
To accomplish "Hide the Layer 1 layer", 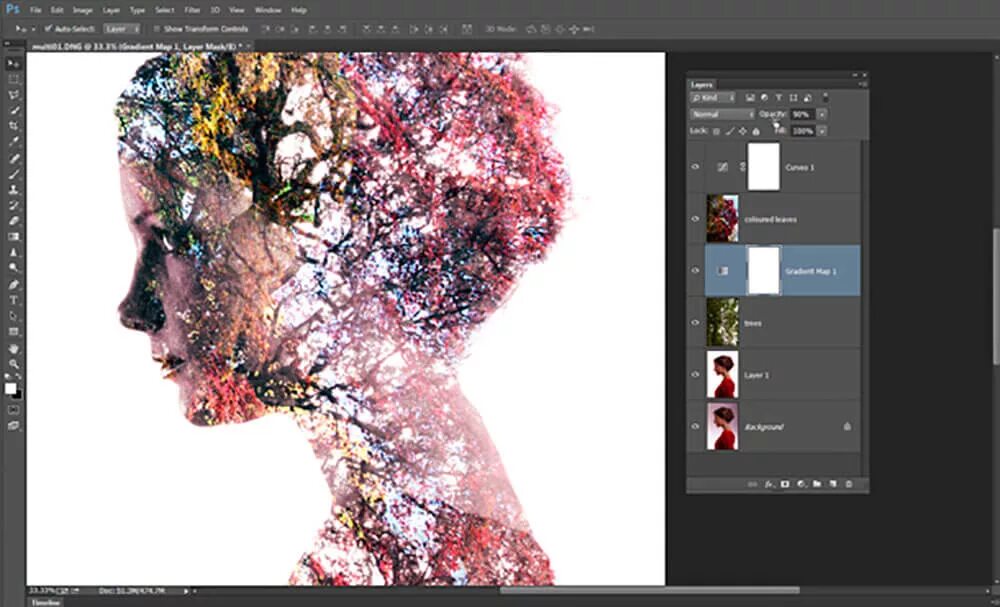I will (696, 375).
